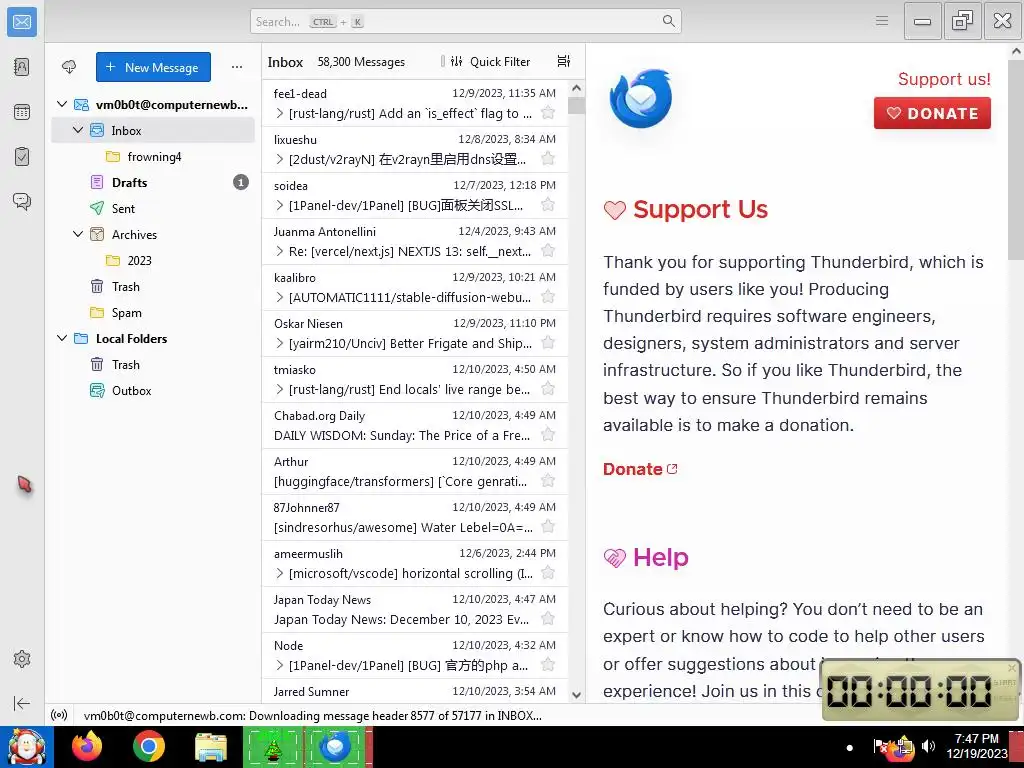Click the New Message button
The image size is (1024, 768).
[153, 67]
